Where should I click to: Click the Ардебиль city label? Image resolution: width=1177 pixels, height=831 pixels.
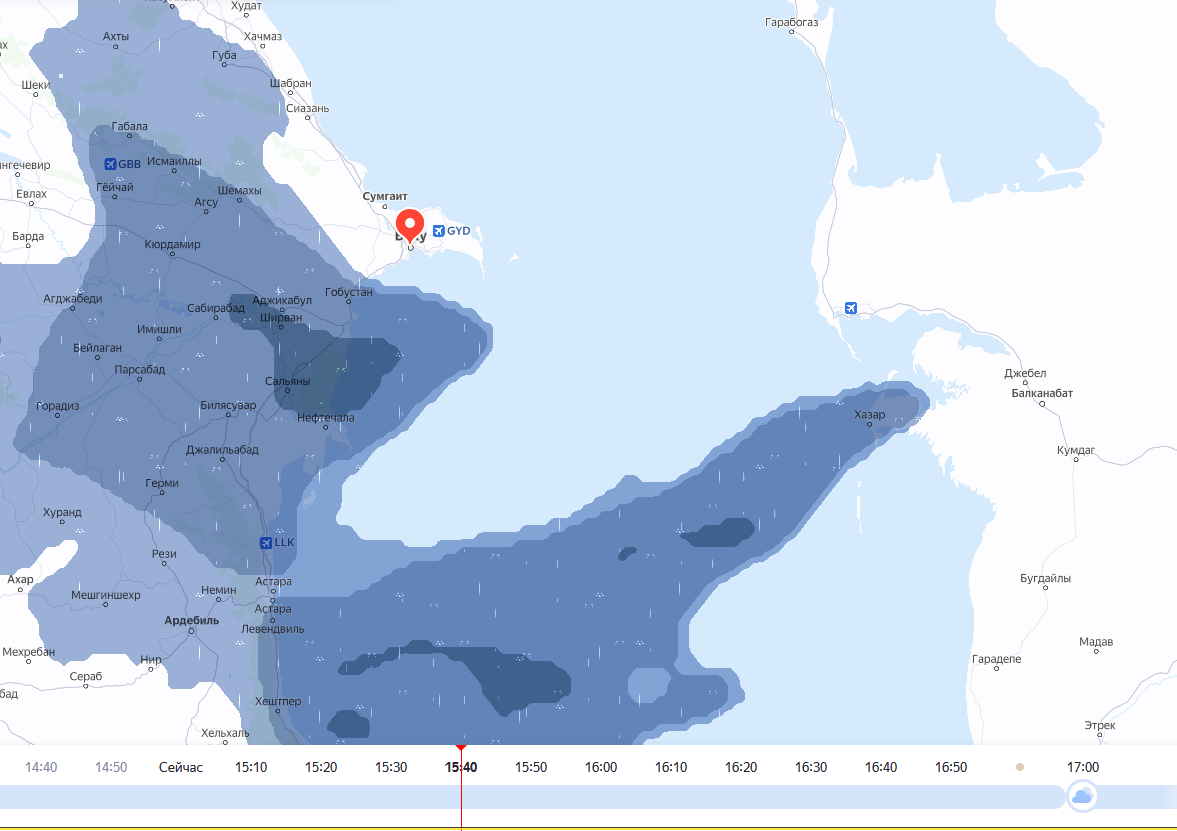191,620
